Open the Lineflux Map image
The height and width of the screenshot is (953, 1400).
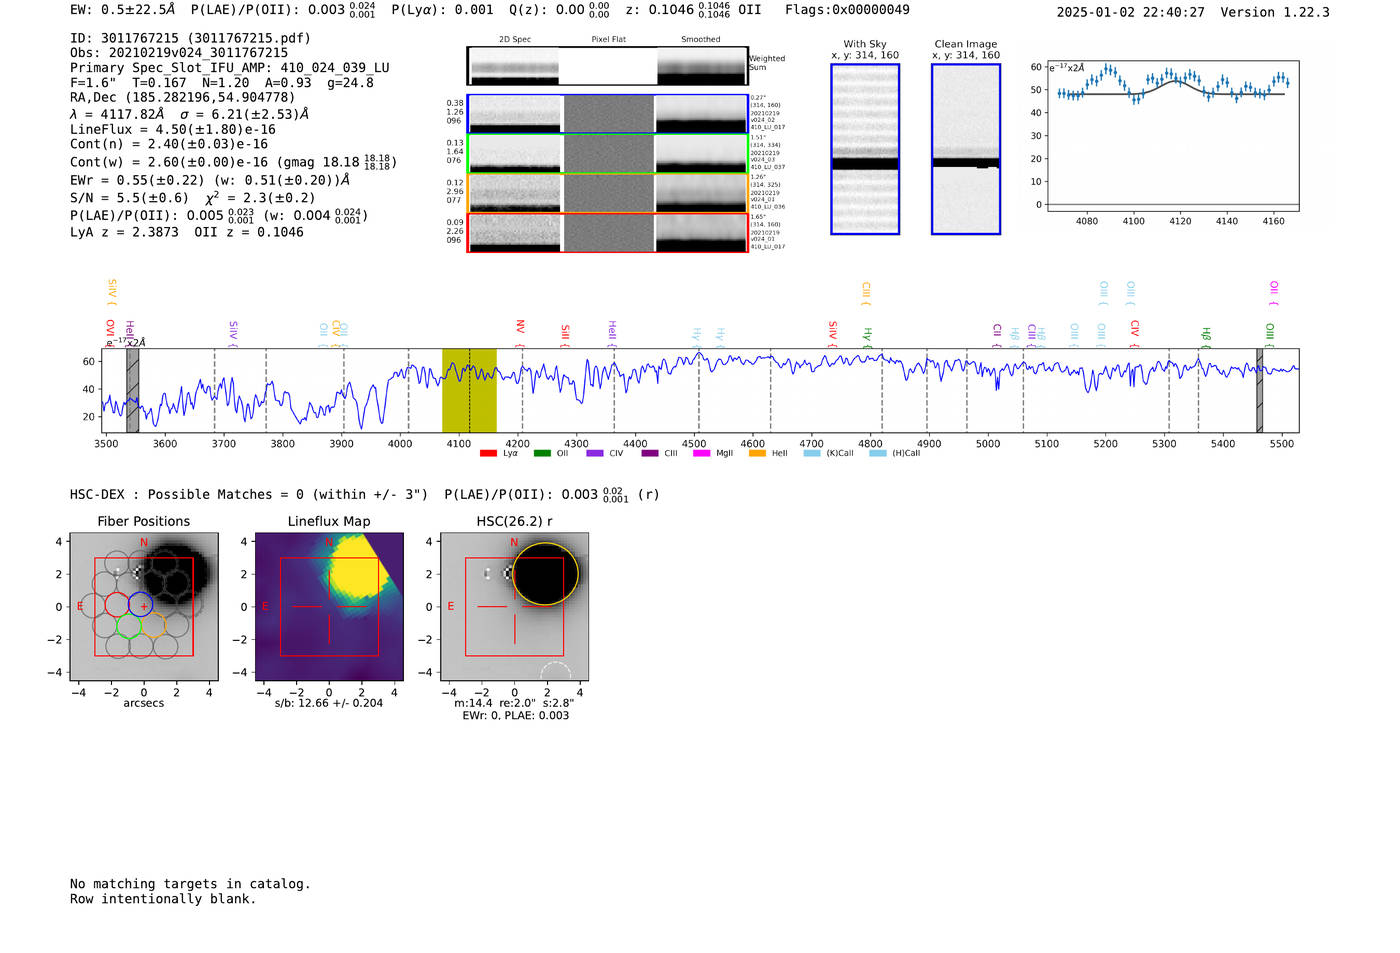tap(329, 607)
